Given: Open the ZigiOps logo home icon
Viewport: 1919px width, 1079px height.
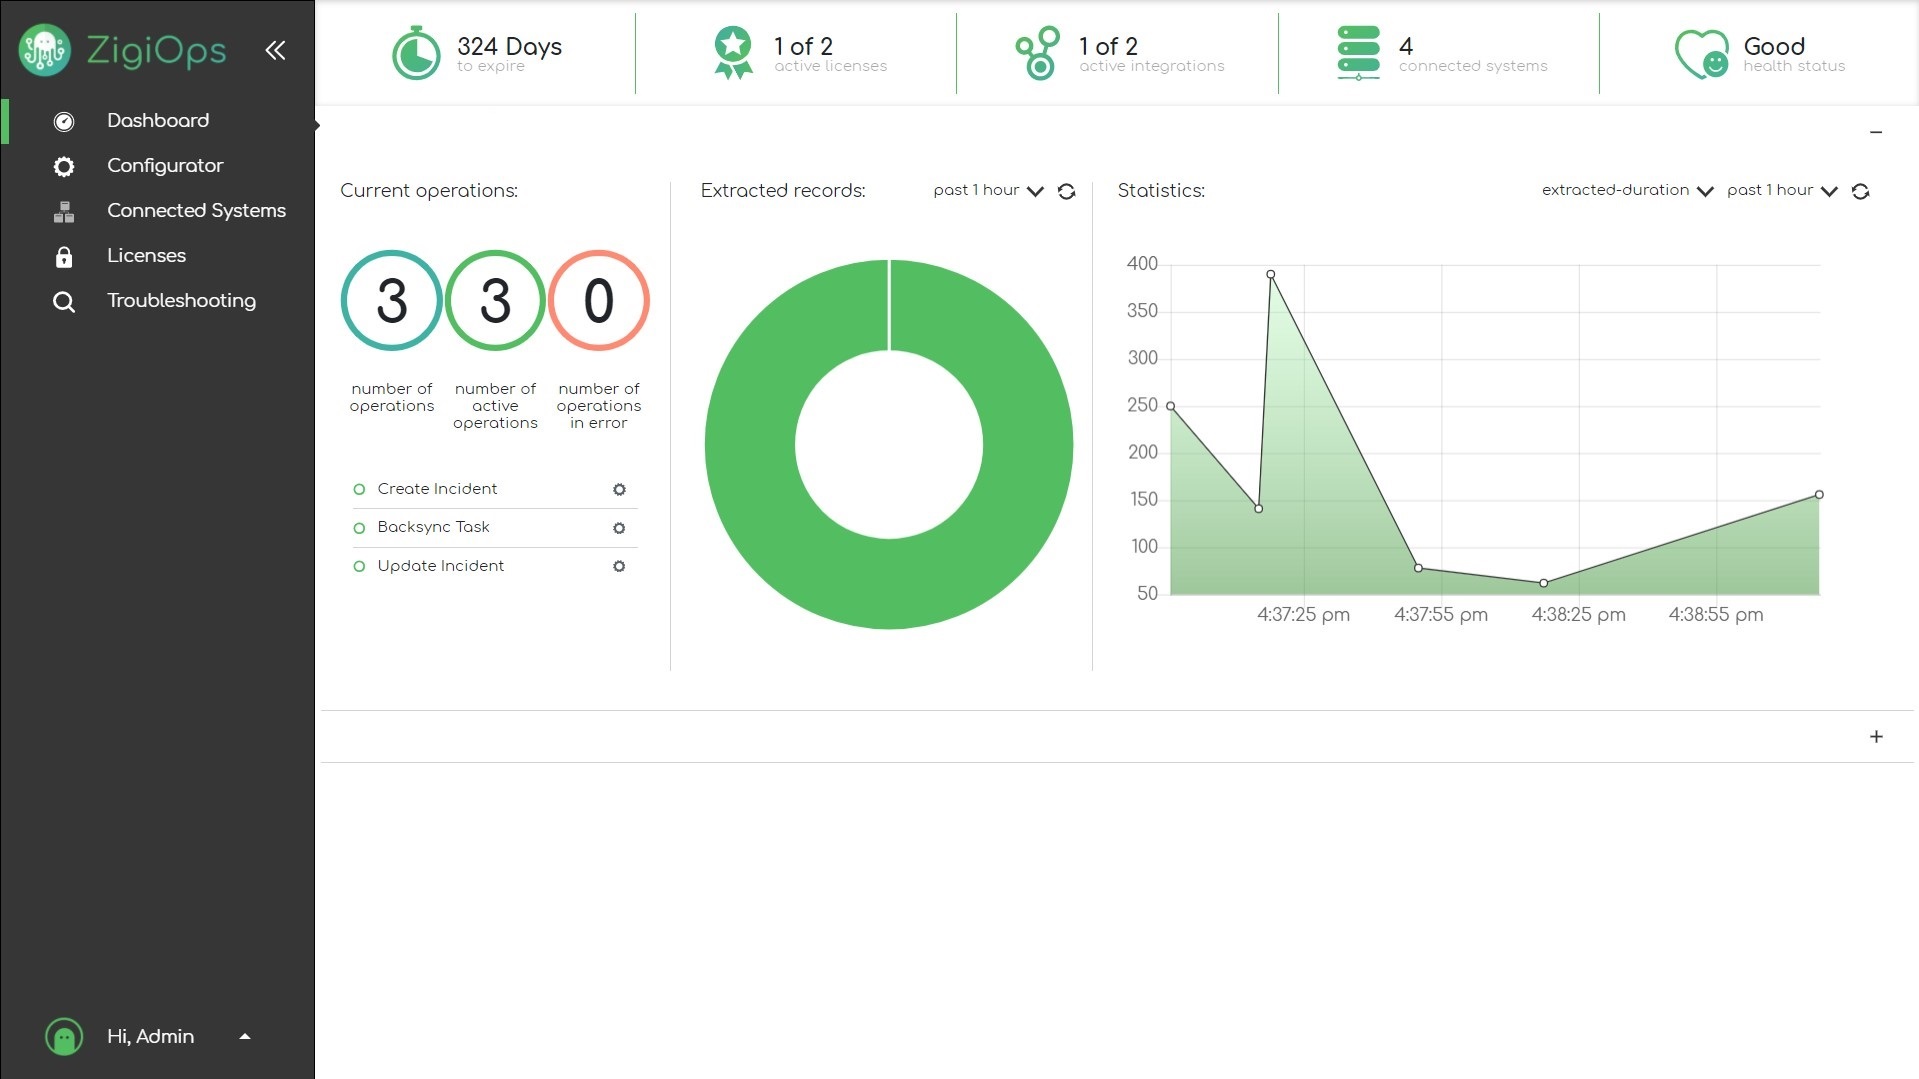Looking at the screenshot, I should (x=44, y=49).
